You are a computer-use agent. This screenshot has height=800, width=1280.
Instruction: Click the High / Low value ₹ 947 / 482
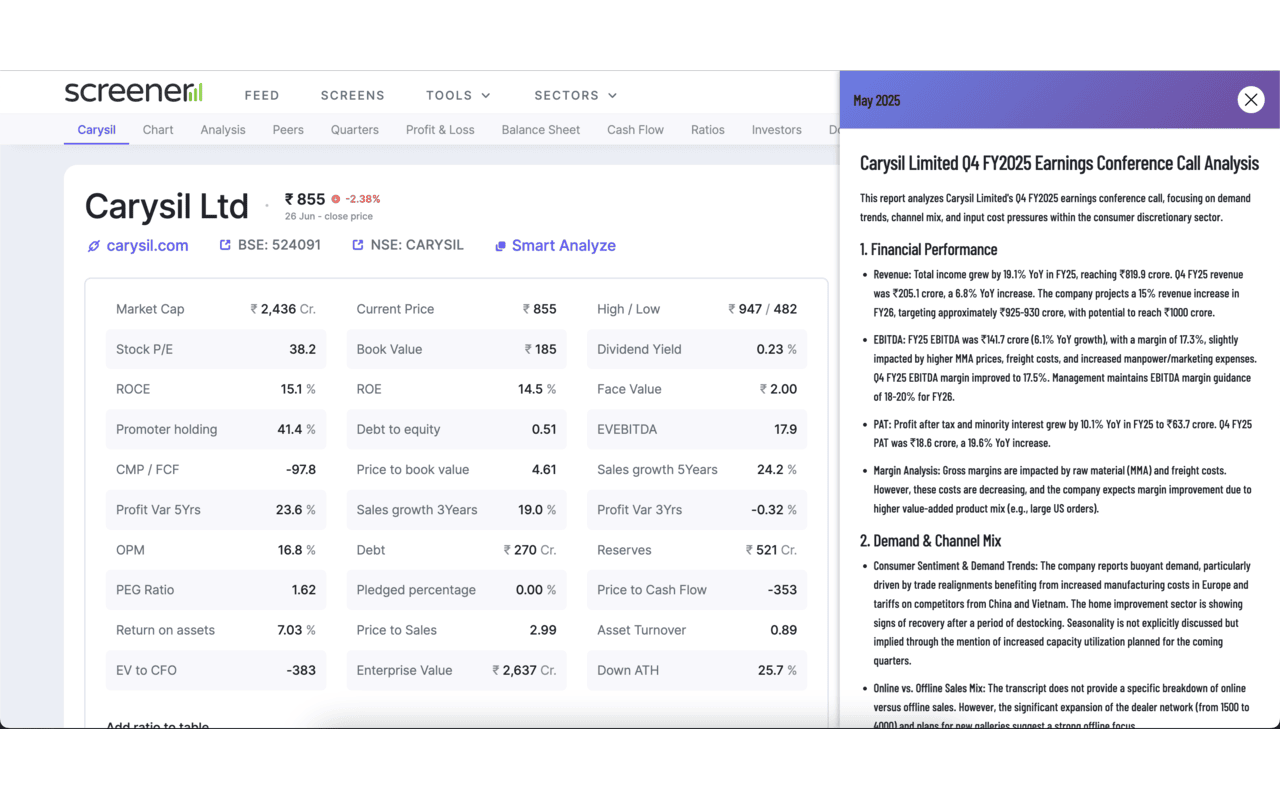[x=762, y=309]
